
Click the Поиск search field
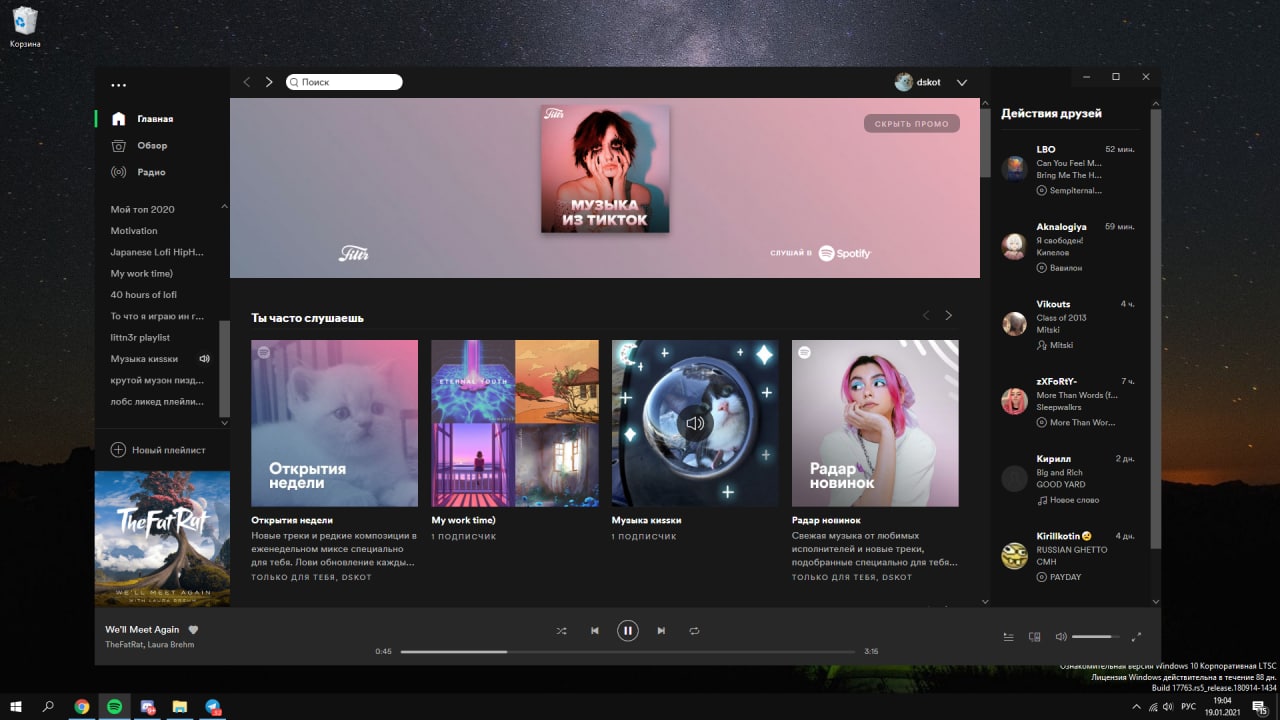click(344, 82)
